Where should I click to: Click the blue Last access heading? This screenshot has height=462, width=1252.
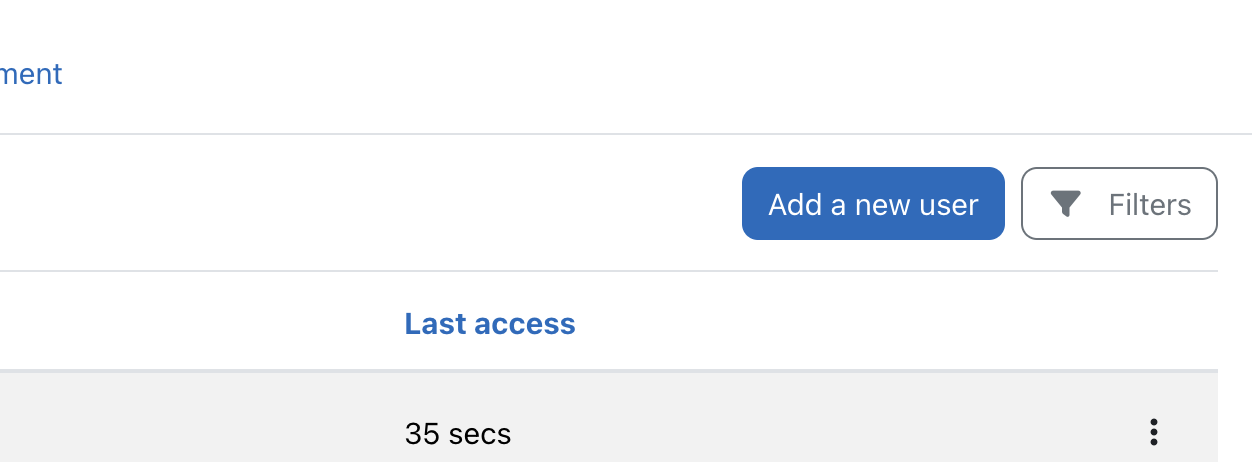coord(490,324)
